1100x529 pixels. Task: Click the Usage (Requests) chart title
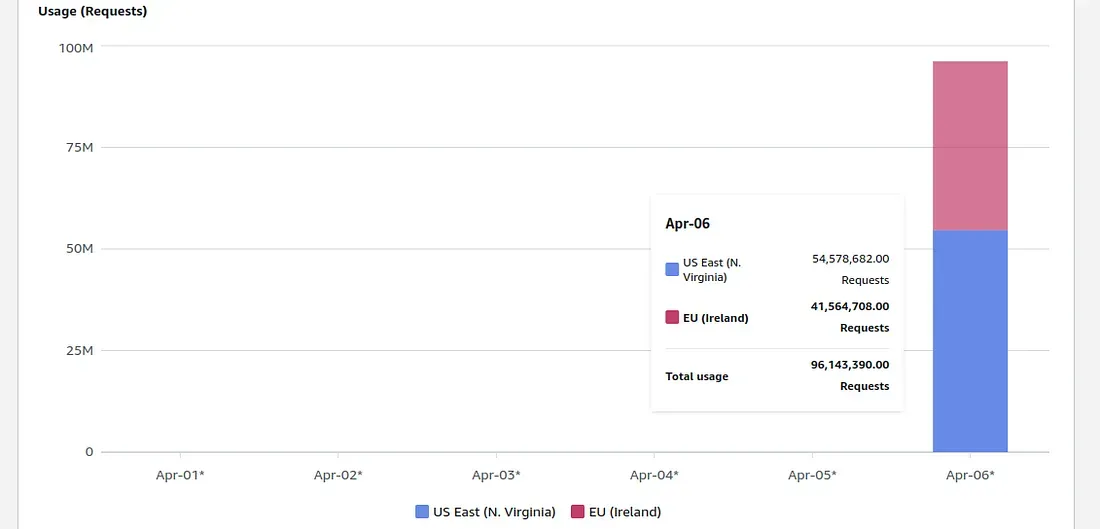[93, 11]
